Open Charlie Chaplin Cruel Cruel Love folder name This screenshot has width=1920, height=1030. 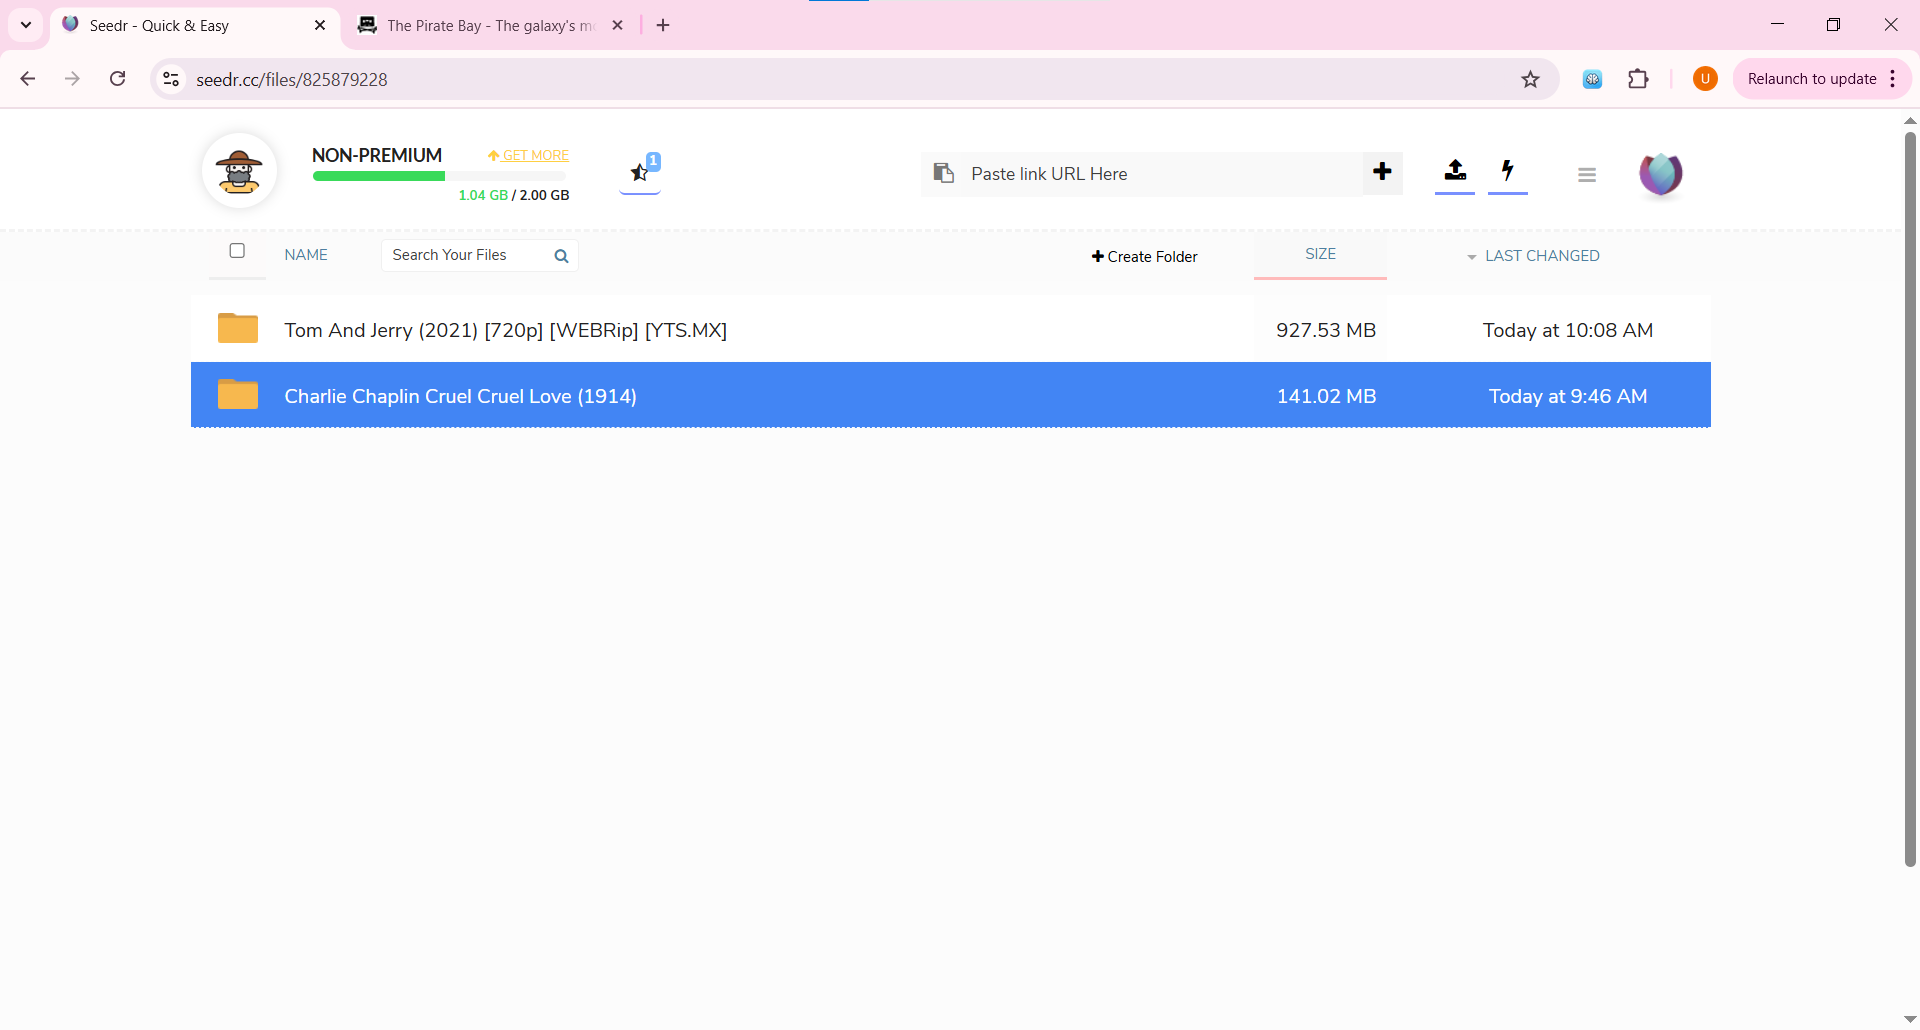[x=460, y=396]
